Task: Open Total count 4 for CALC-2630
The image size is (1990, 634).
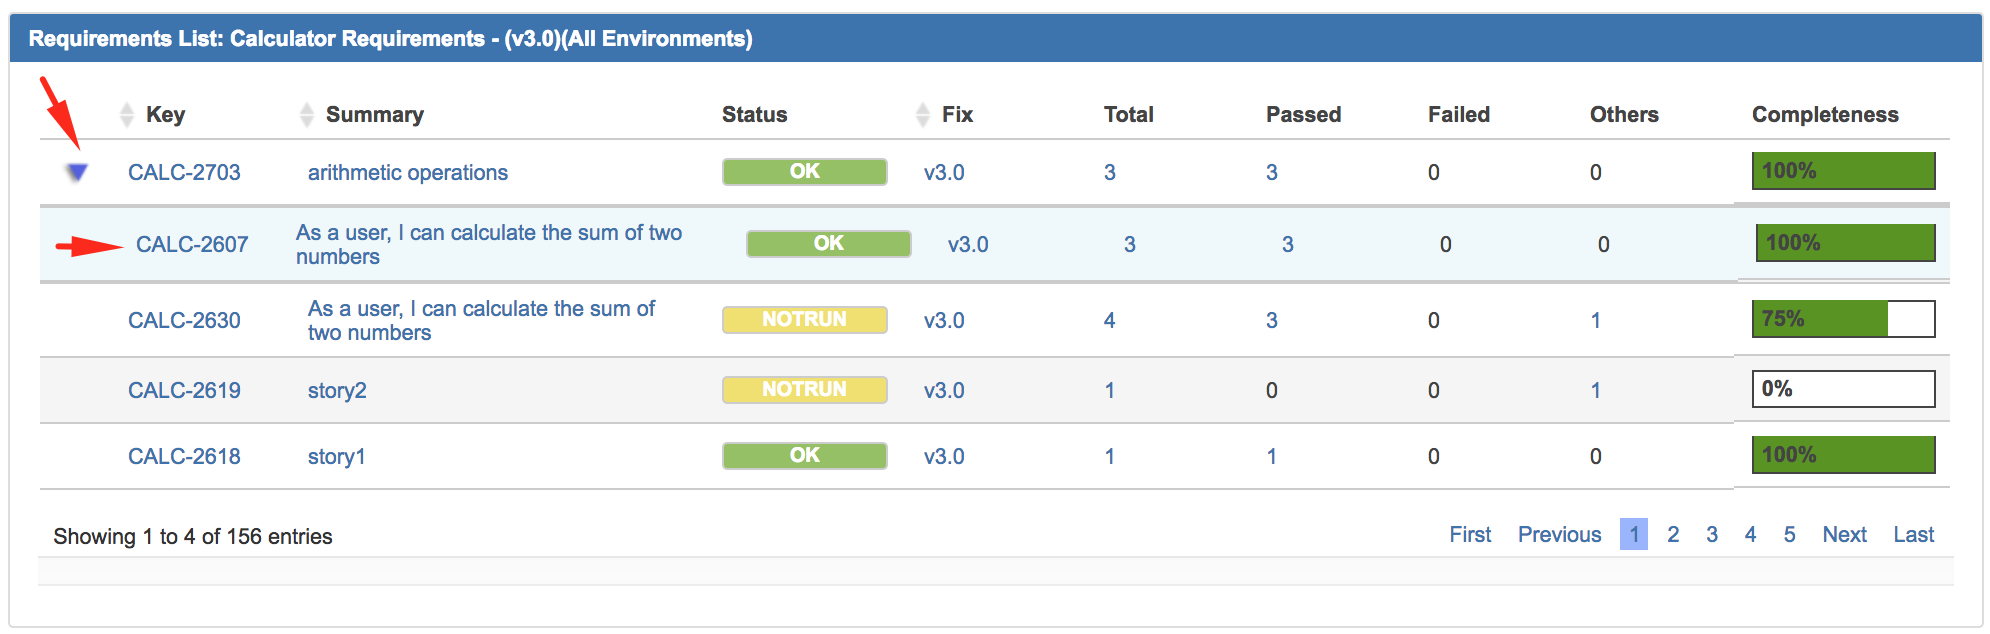Action: pyautogui.click(x=1109, y=320)
